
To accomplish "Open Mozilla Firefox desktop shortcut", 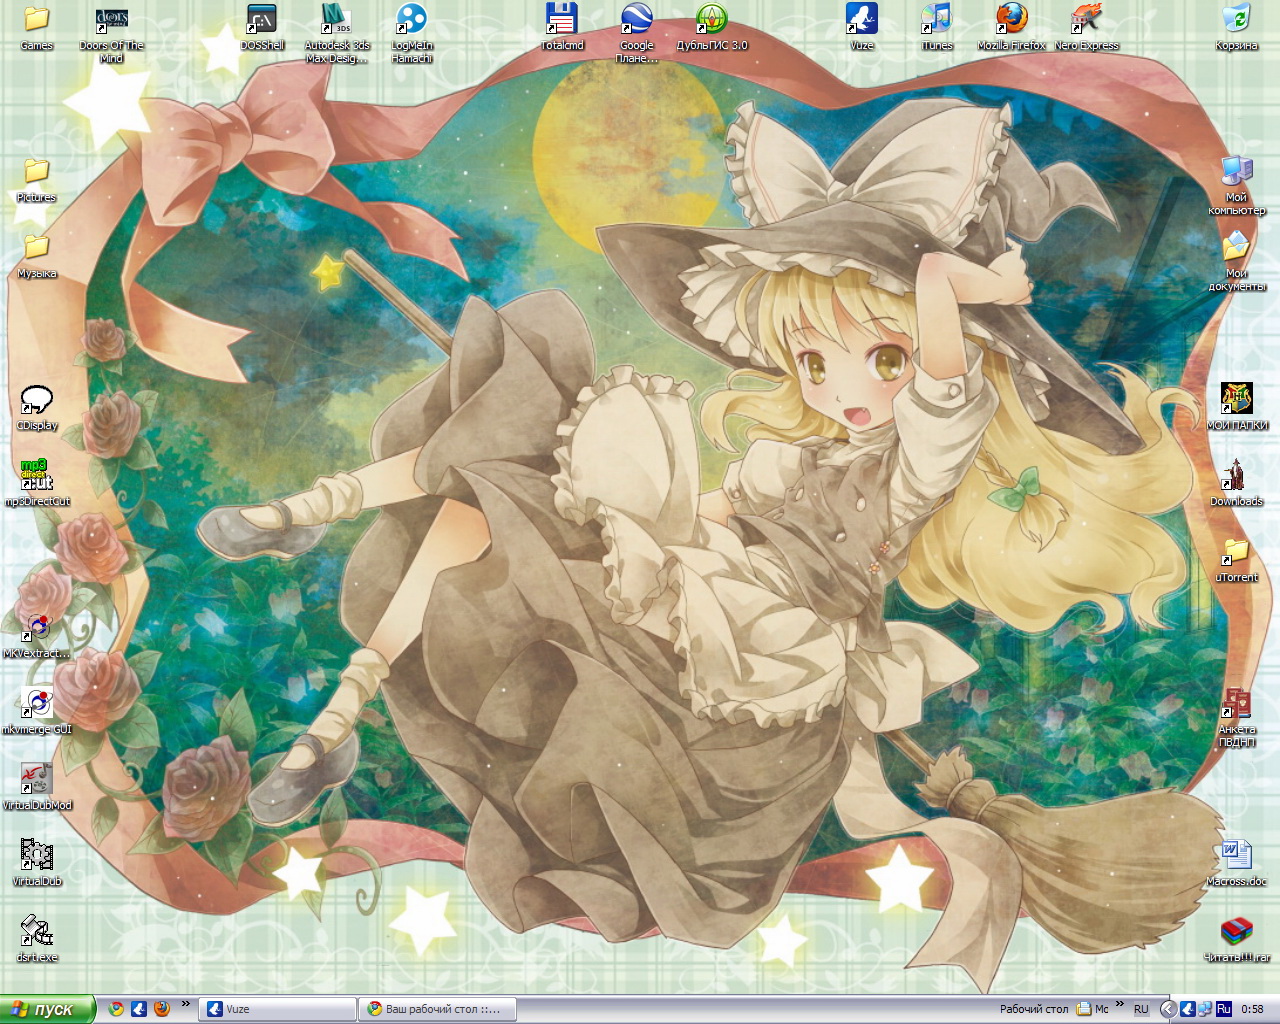I will click(1011, 27).
